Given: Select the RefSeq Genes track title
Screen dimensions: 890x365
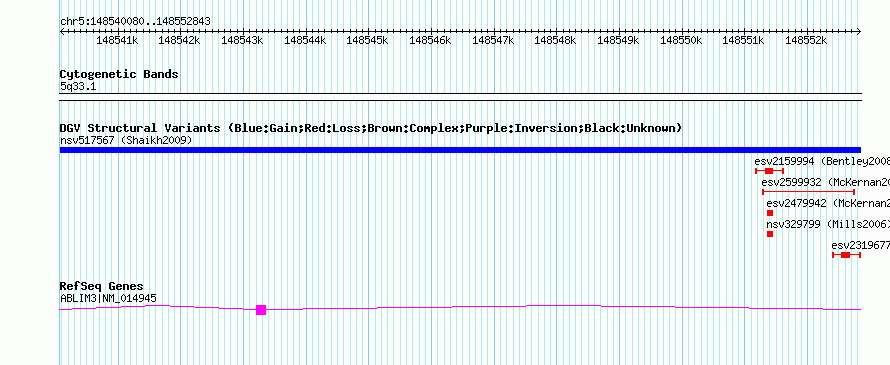Looking at the screenshot, I should click(x=102, y=286).
